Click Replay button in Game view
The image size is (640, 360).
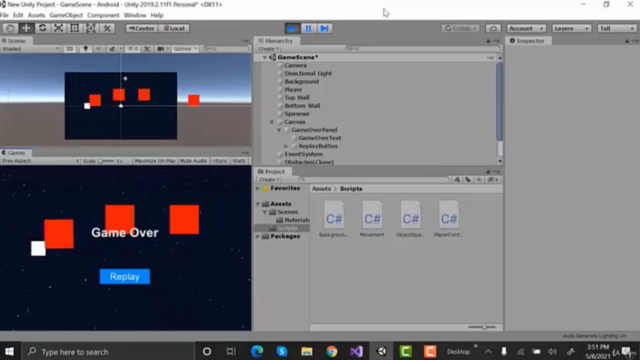(124, 277)
